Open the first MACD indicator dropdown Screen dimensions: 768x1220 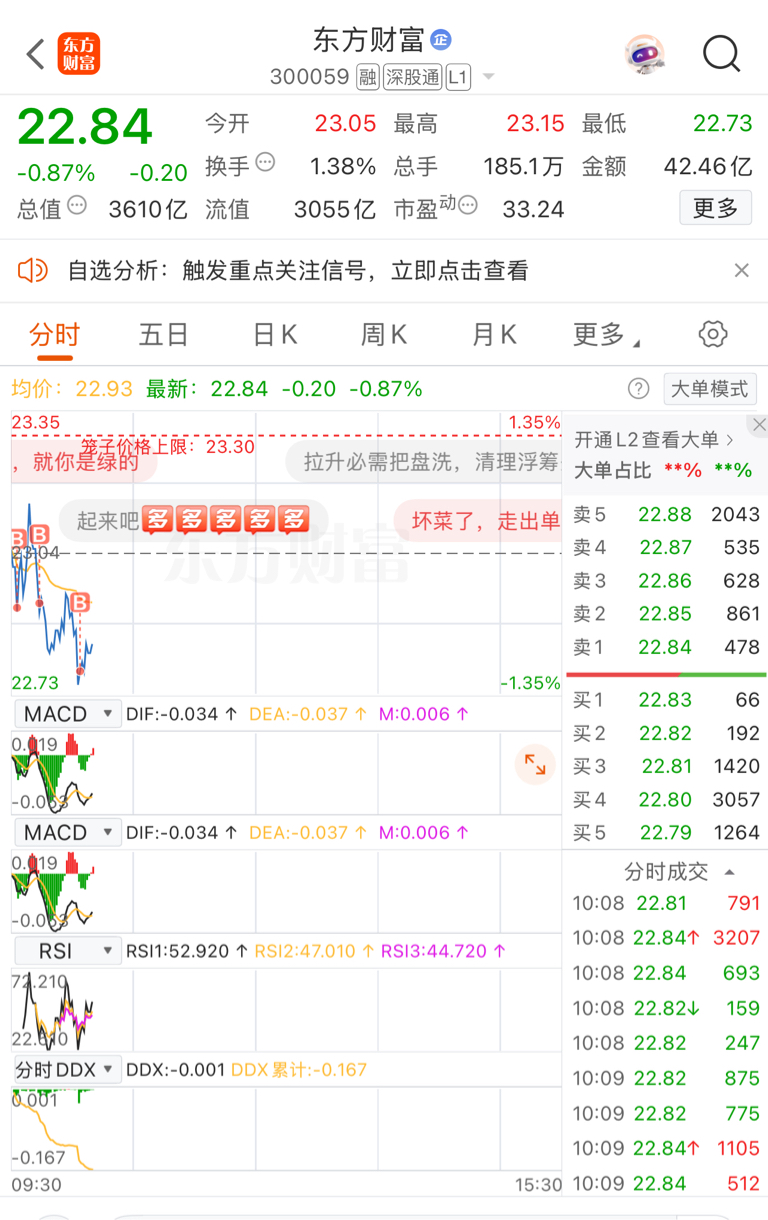click(67, 714)
